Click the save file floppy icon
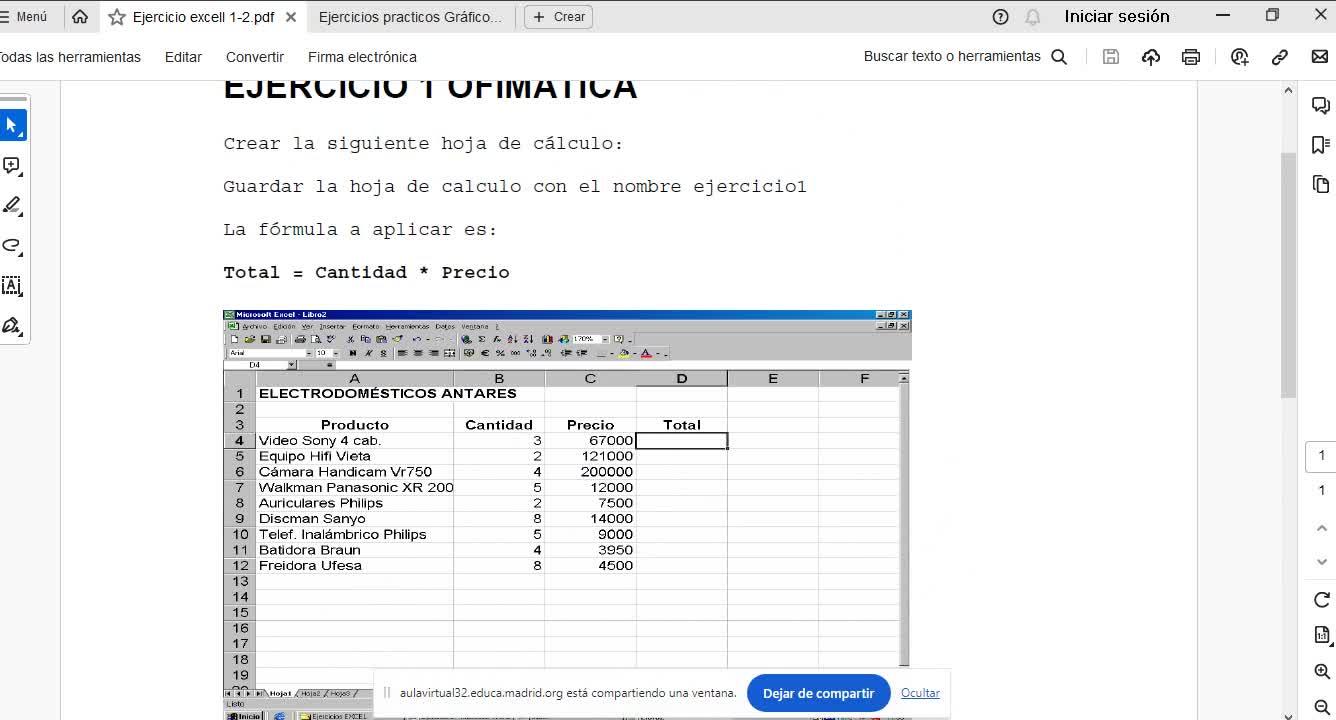Image resolution: width=1336 pixels, height=720 pixels. pyautogui.click(x=1110, y=57)
